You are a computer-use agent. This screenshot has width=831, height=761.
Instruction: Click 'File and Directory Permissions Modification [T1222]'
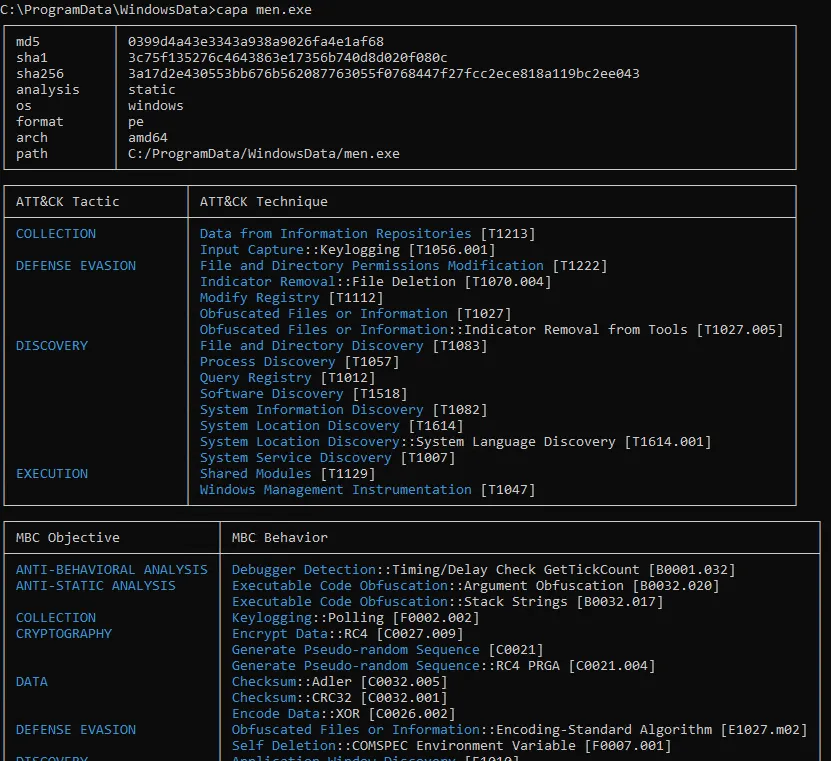tap(403, 266)
